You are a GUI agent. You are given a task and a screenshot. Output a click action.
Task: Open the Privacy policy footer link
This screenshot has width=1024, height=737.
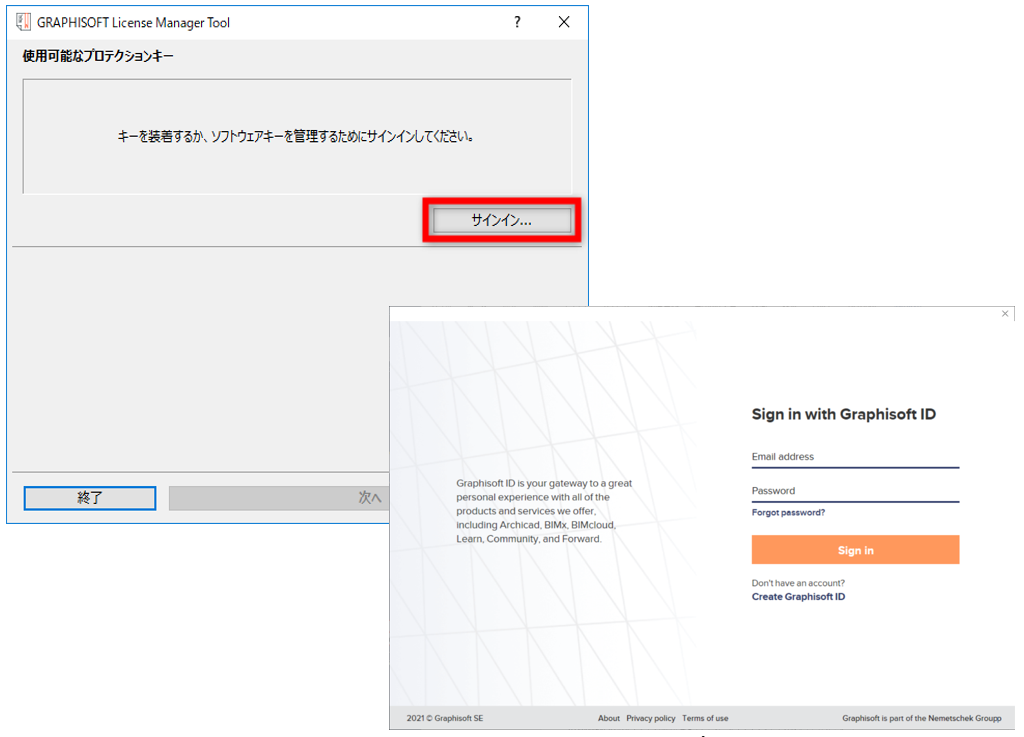point(651,718)
